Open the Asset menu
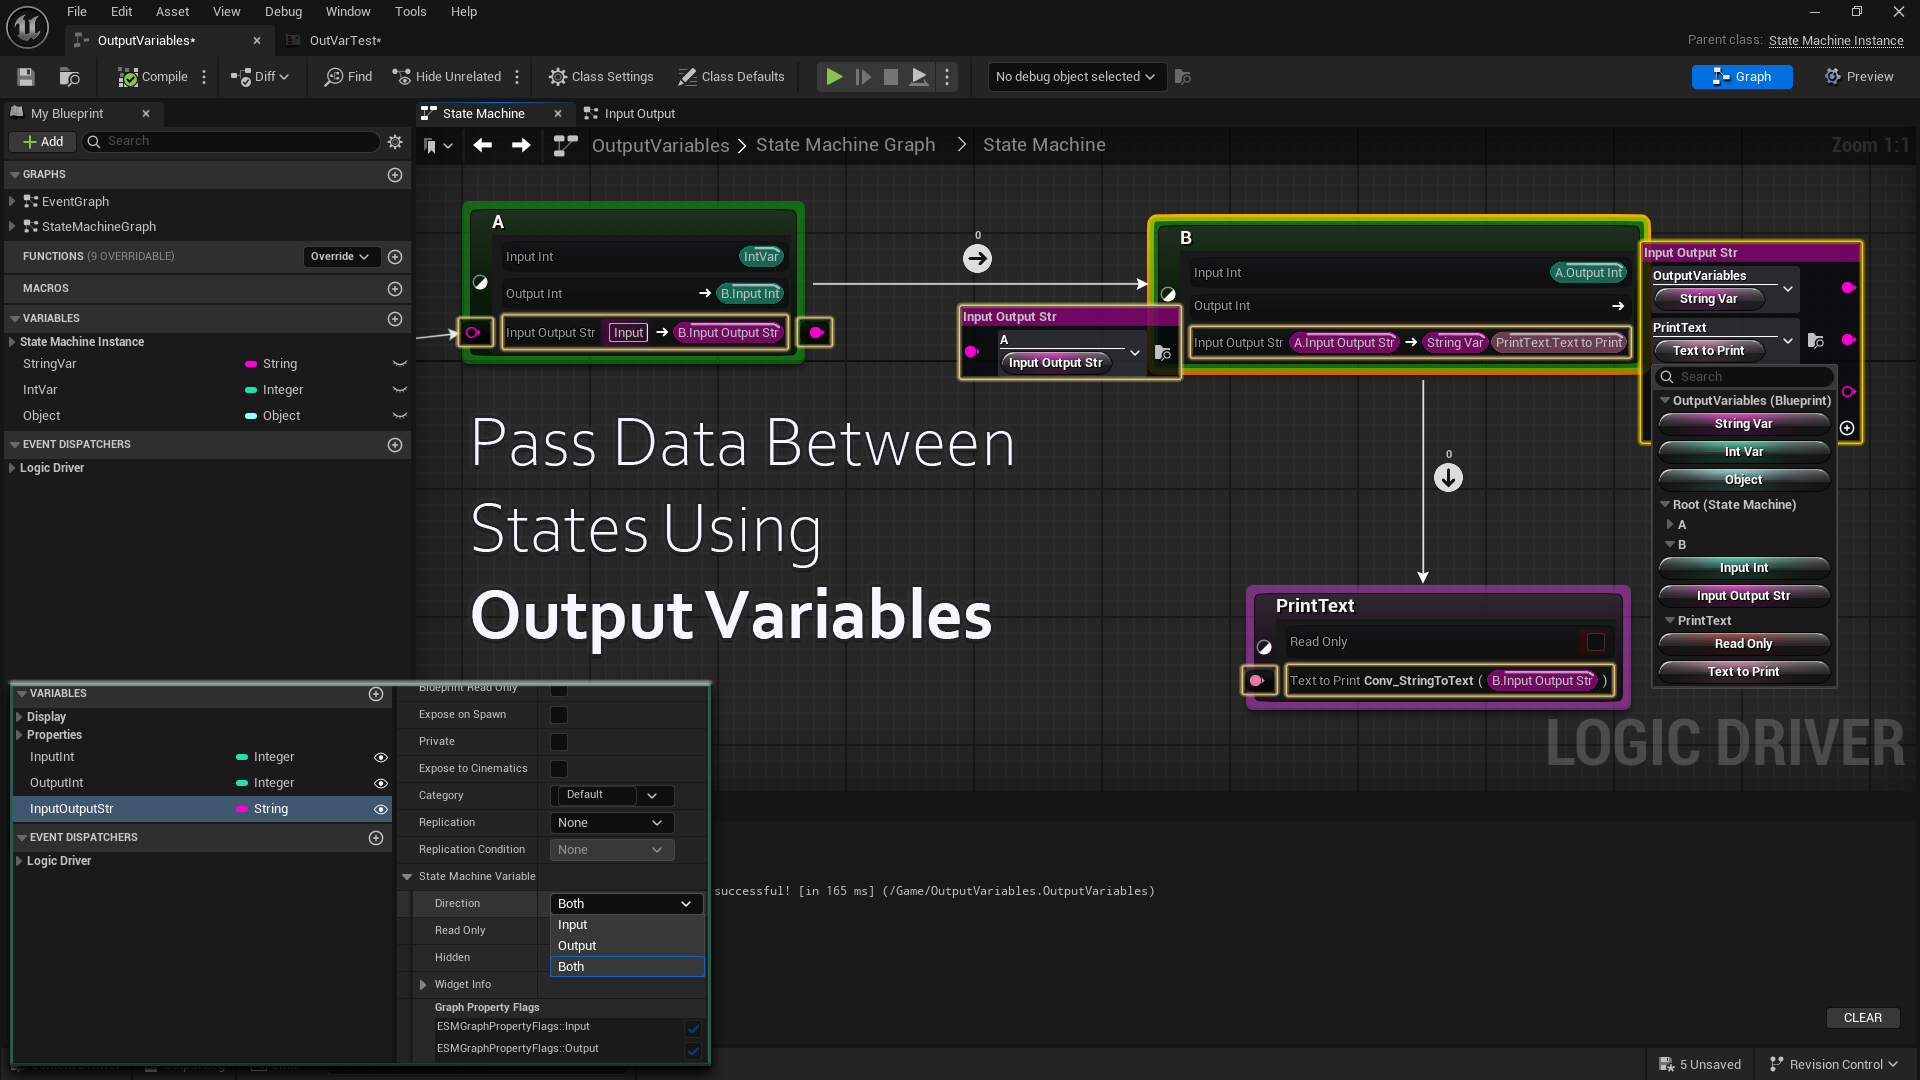 (172, 12)
